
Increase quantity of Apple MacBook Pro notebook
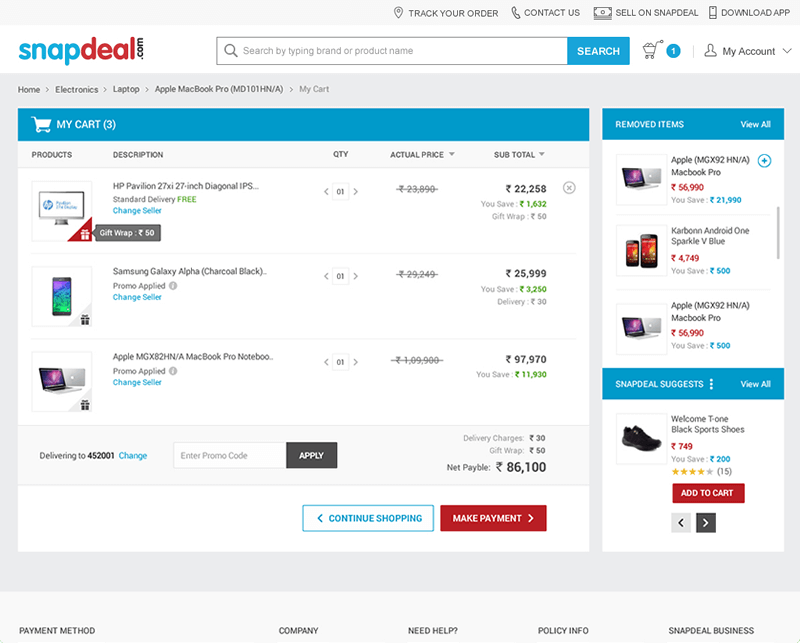(x=356, y=362)
